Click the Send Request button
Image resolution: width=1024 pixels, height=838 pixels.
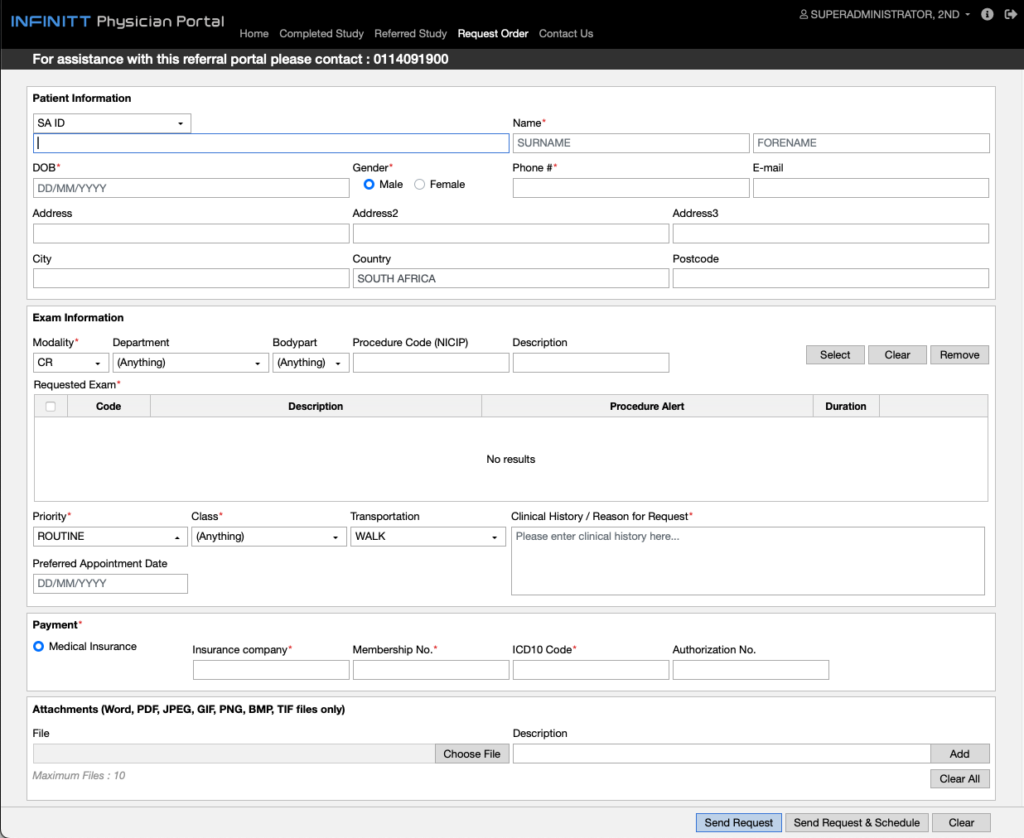coord(739,822)
